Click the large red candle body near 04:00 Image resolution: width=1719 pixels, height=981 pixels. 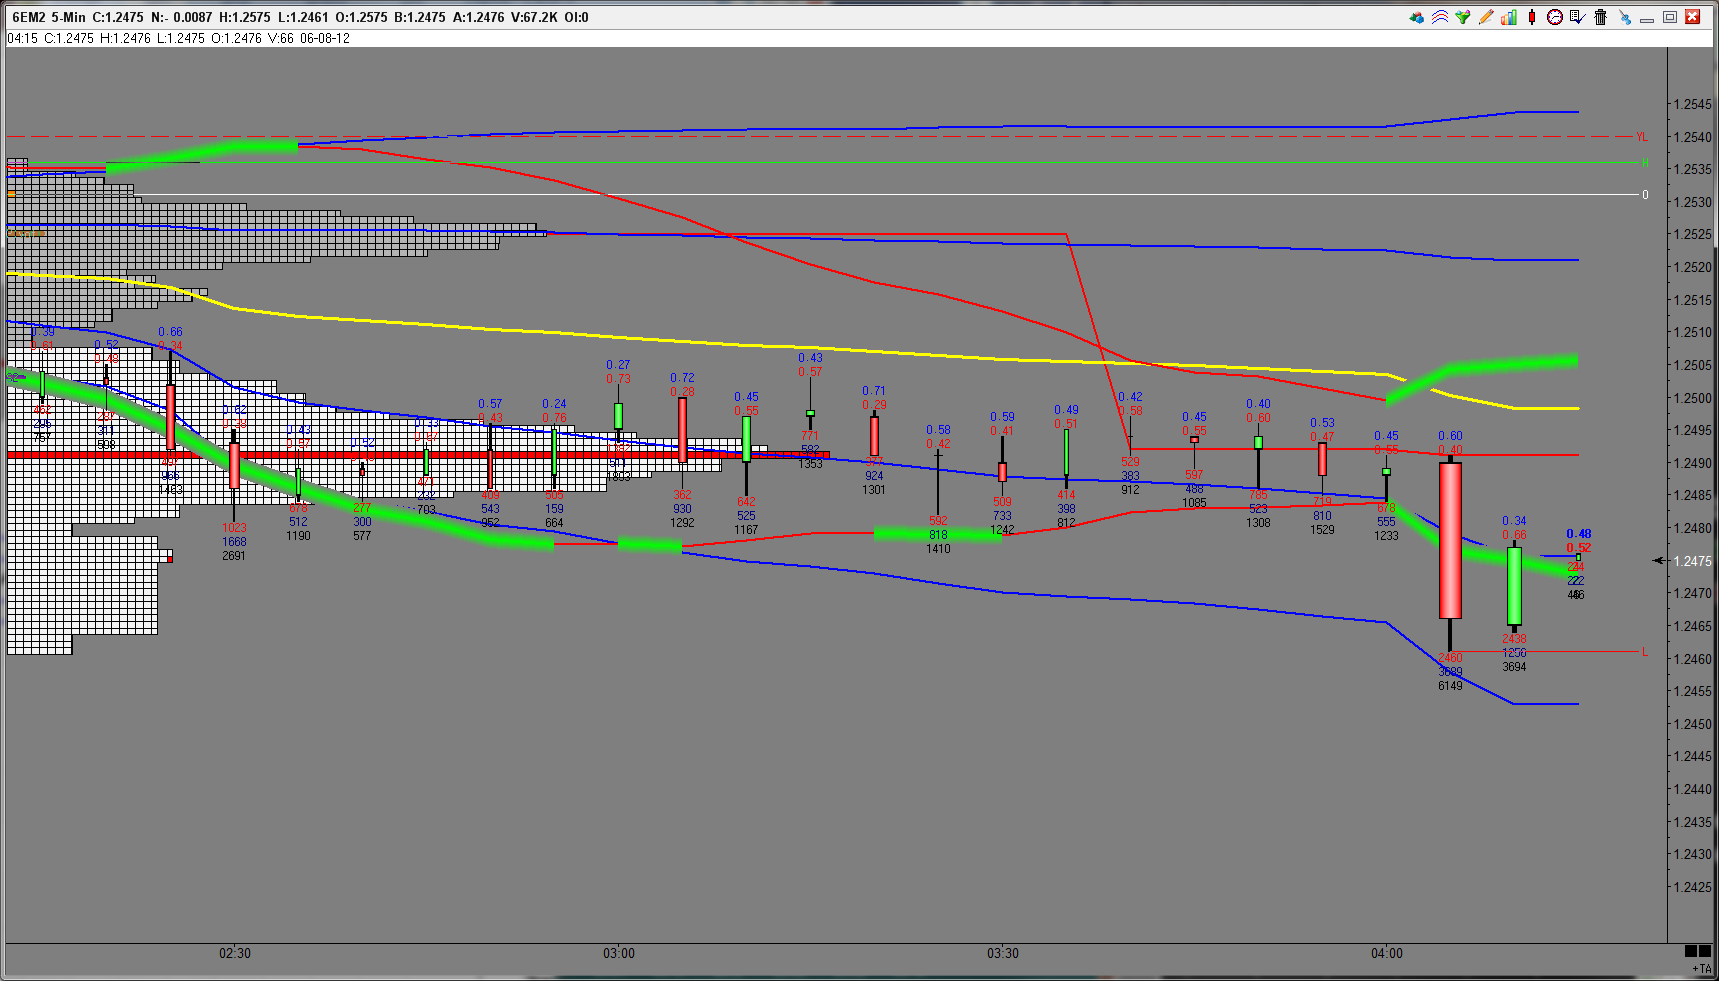click(x=1450, y=540)
